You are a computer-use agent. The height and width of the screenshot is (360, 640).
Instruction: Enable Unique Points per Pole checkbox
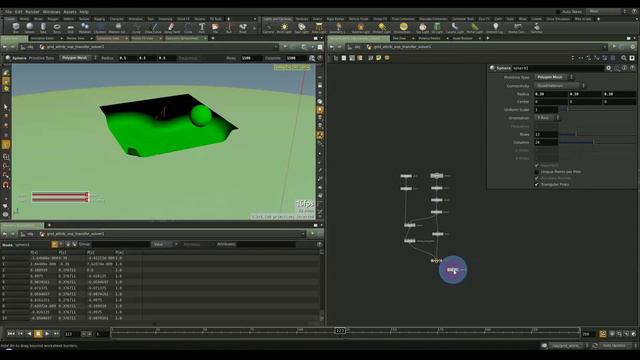coord(537,172)
